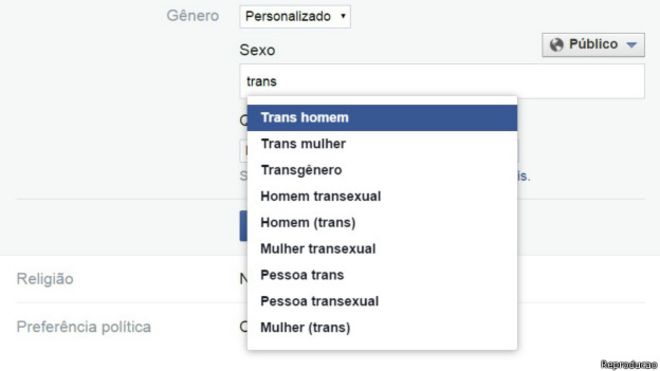This screenshot has height=371, width=660.
Task: Click the globe icon on the Público button
Action: coord(556,45)
